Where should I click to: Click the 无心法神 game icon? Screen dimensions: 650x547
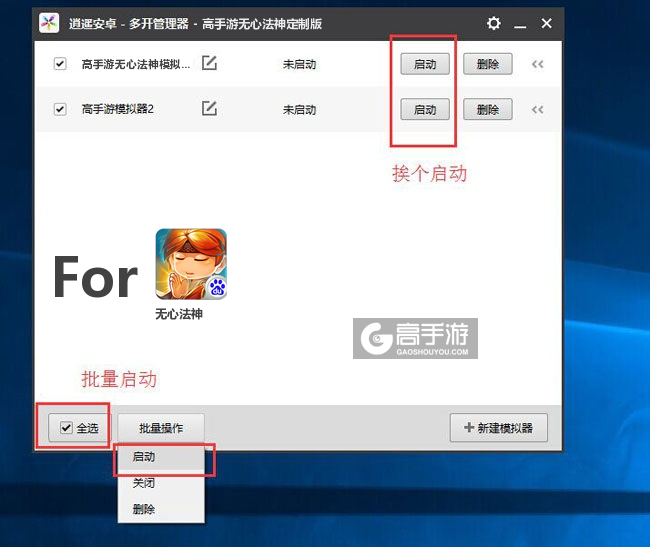(191, 264)
